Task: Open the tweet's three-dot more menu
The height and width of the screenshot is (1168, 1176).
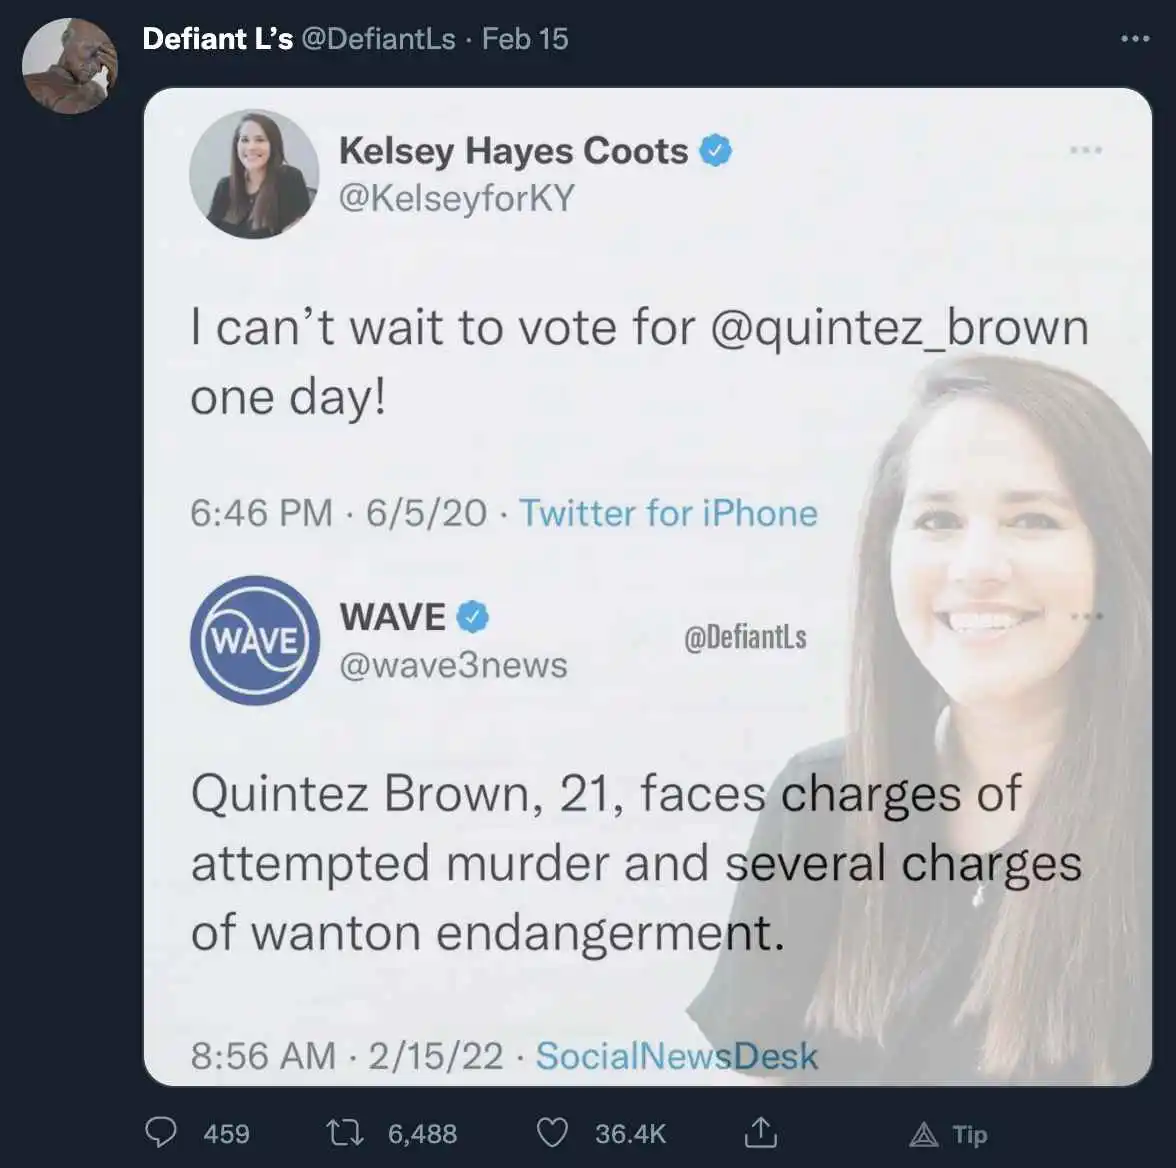Action: 1135,39
